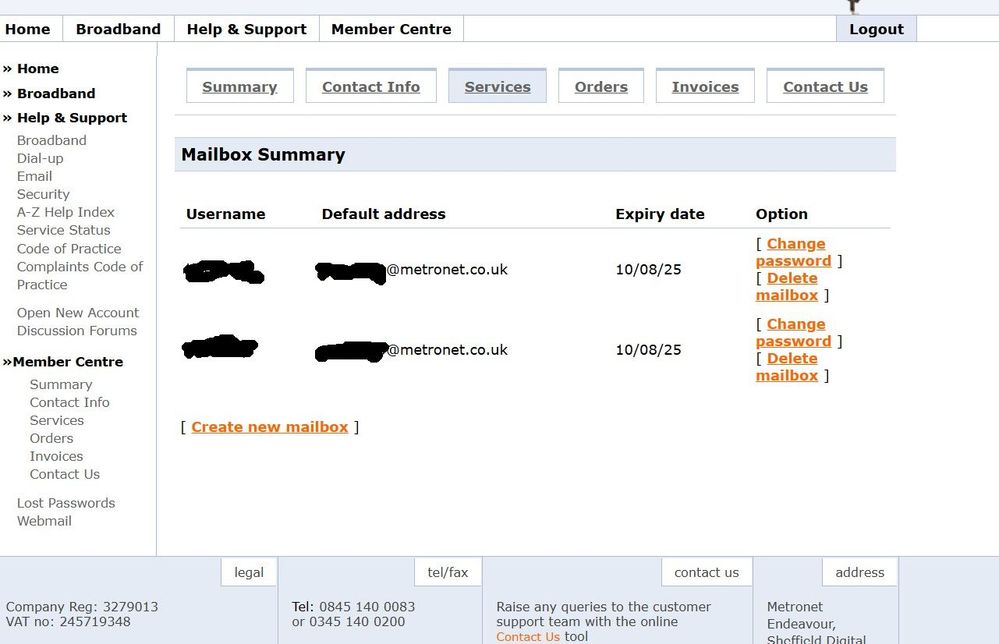Click Contact Us tool link in footer
Screen dimensions: 999x644
point(528,637)
